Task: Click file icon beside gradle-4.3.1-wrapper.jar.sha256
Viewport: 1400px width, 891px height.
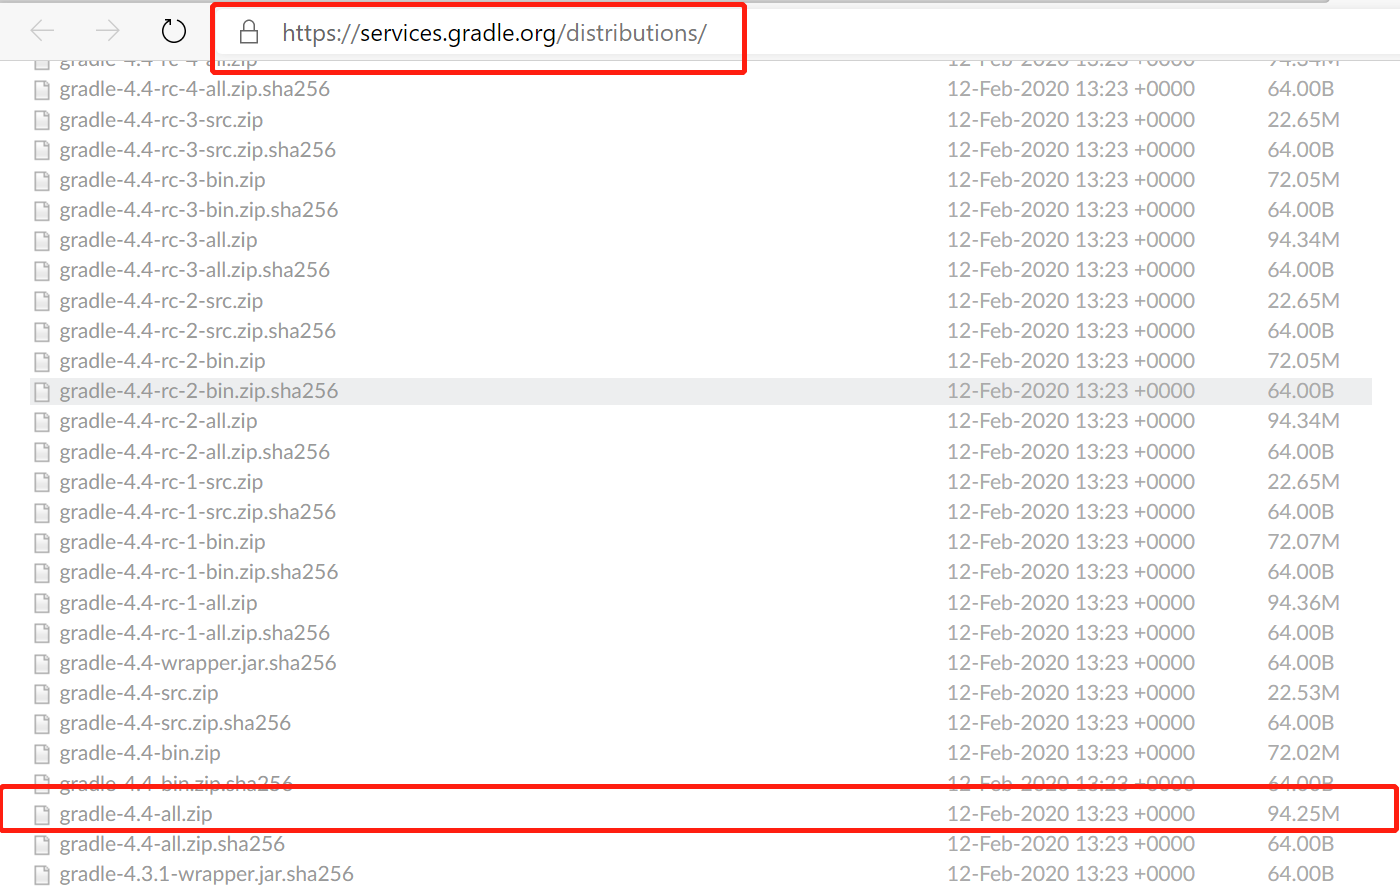Action: pos(41,875)
